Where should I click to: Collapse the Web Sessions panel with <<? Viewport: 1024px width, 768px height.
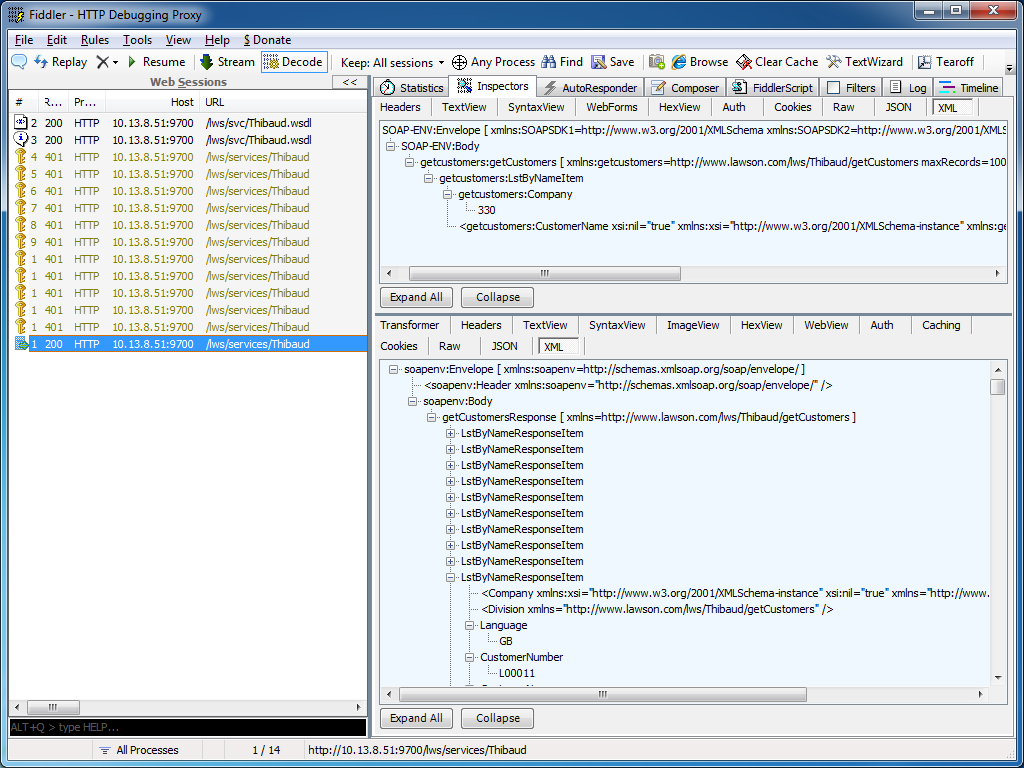(350, 82)
